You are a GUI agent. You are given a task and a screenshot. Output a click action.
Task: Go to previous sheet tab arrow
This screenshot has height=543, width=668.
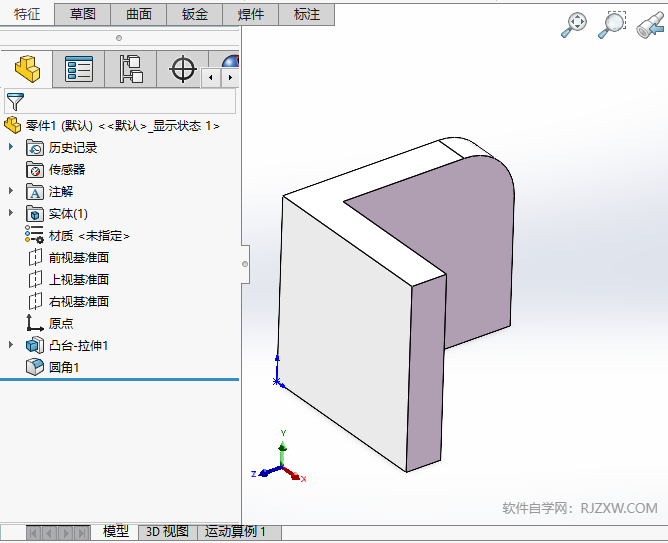coord(49,533)
